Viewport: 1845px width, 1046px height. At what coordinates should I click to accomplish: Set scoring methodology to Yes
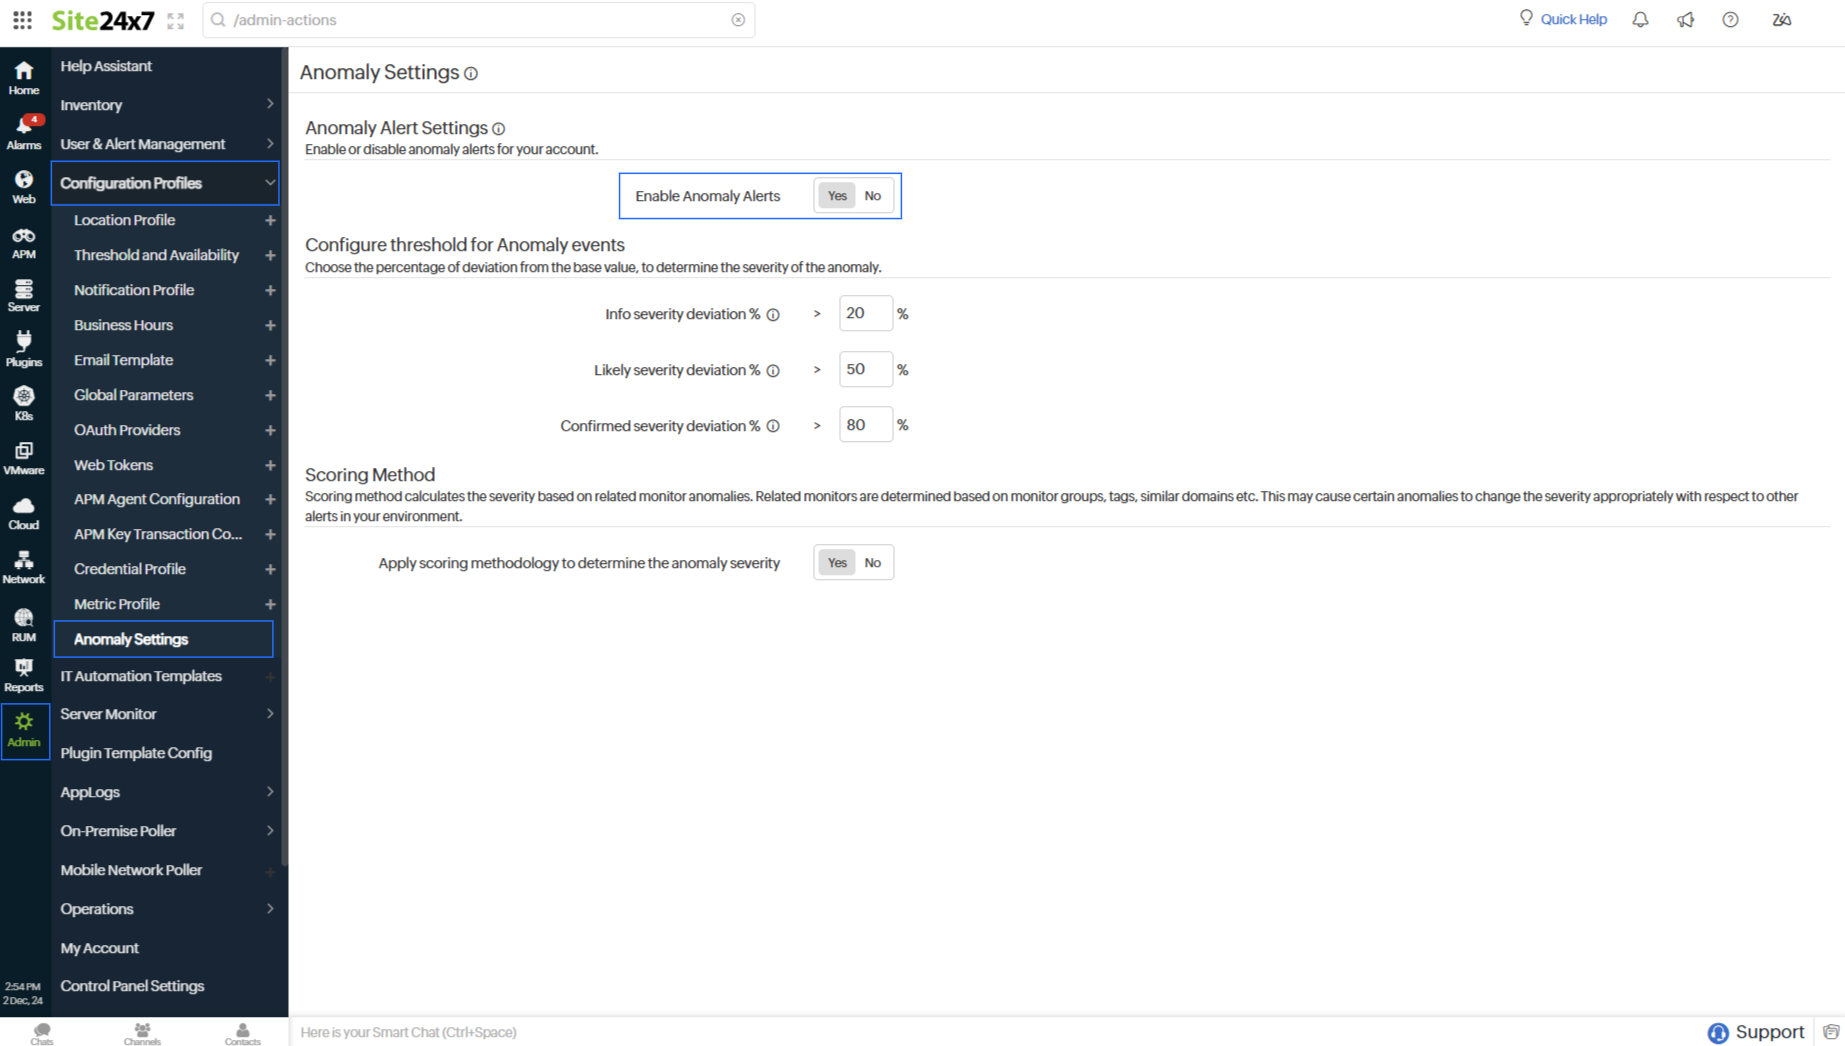pos(837,563)
